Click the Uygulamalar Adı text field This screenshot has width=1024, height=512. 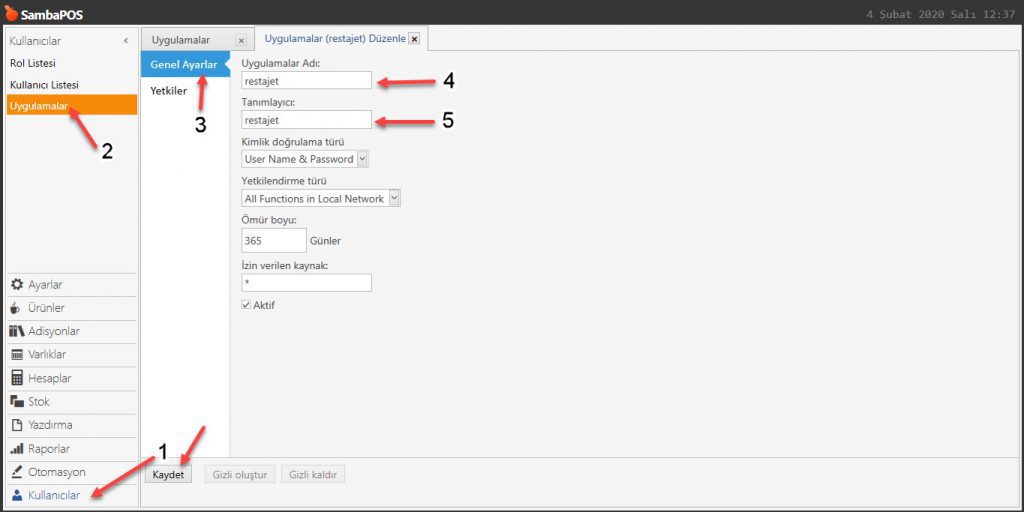tap(306, 81)
